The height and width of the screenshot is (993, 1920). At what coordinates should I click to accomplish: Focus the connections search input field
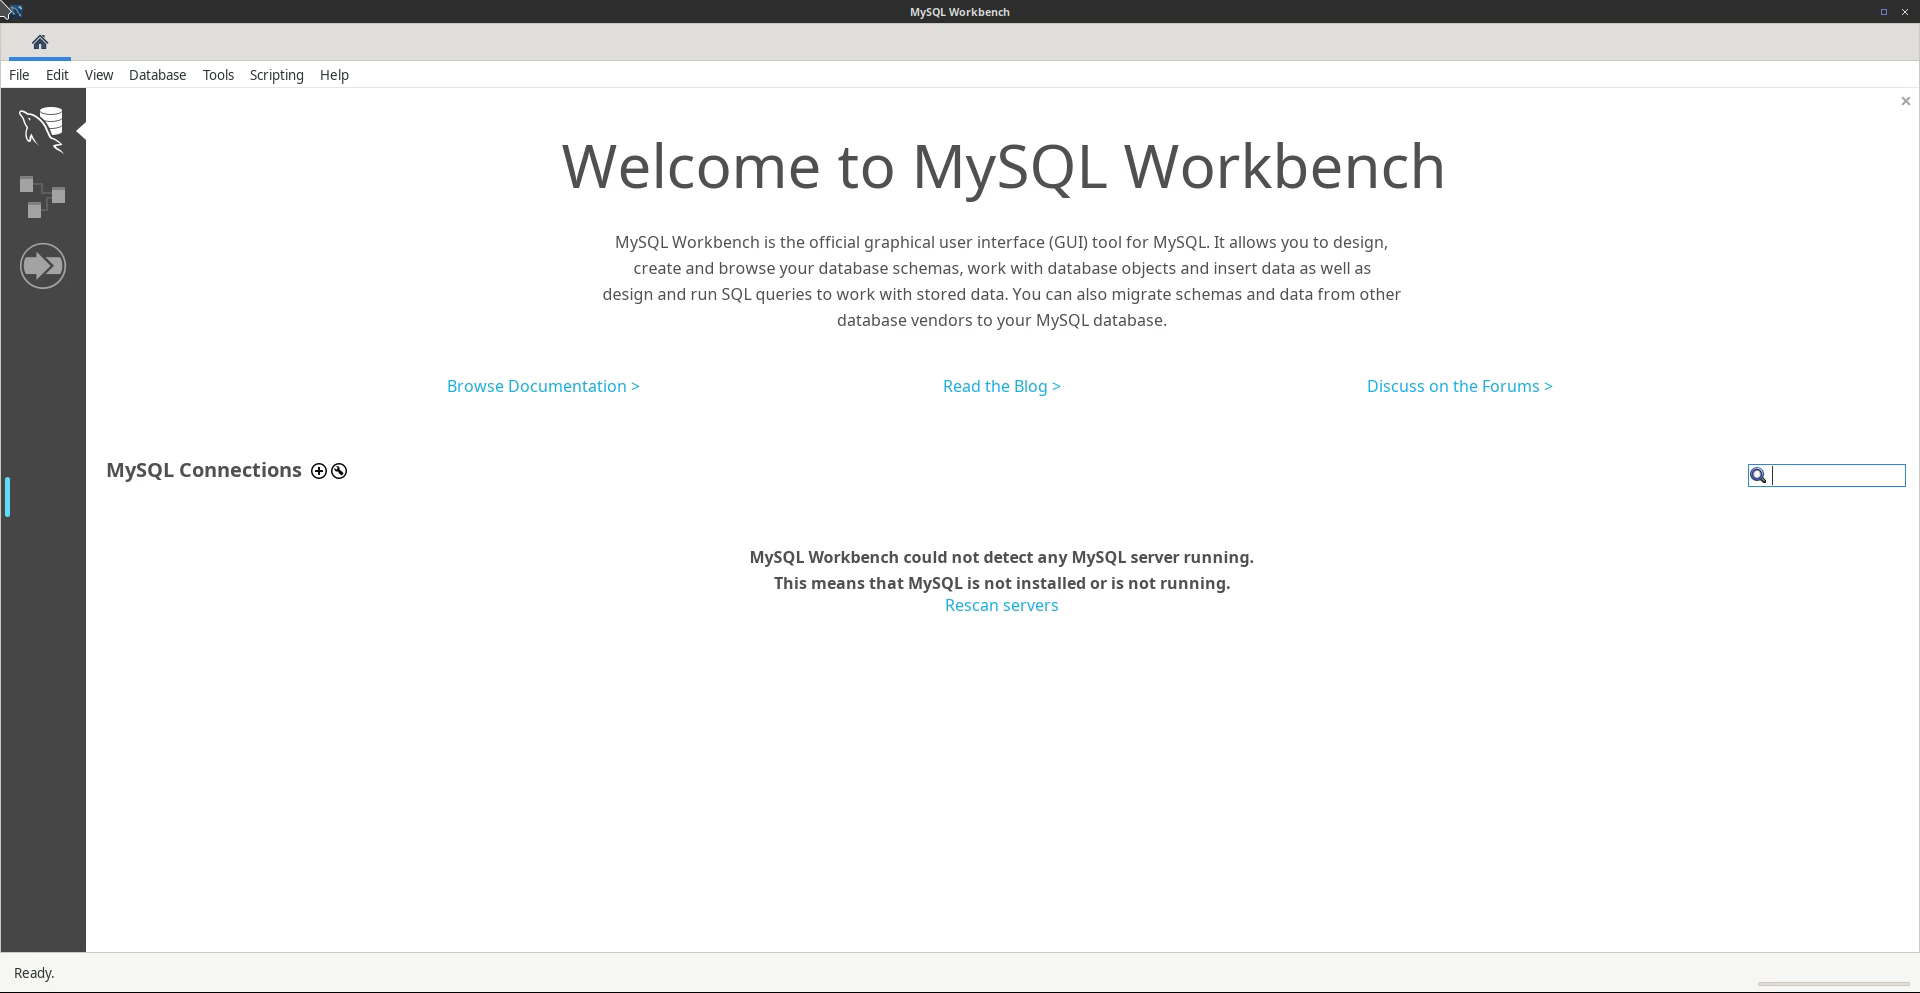pyautogui.click(x=1837, y=476)
